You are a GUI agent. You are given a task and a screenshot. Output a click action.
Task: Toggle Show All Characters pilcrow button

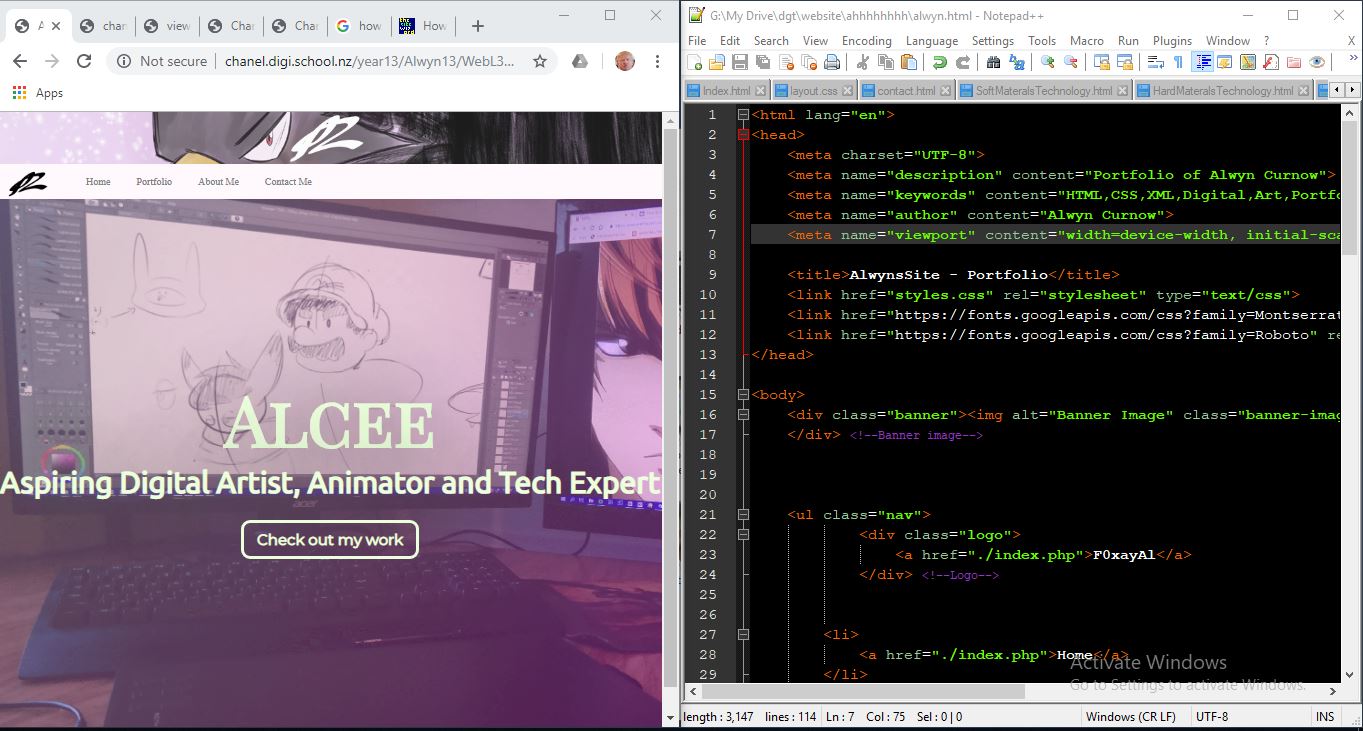click(x=1178, y=62)
